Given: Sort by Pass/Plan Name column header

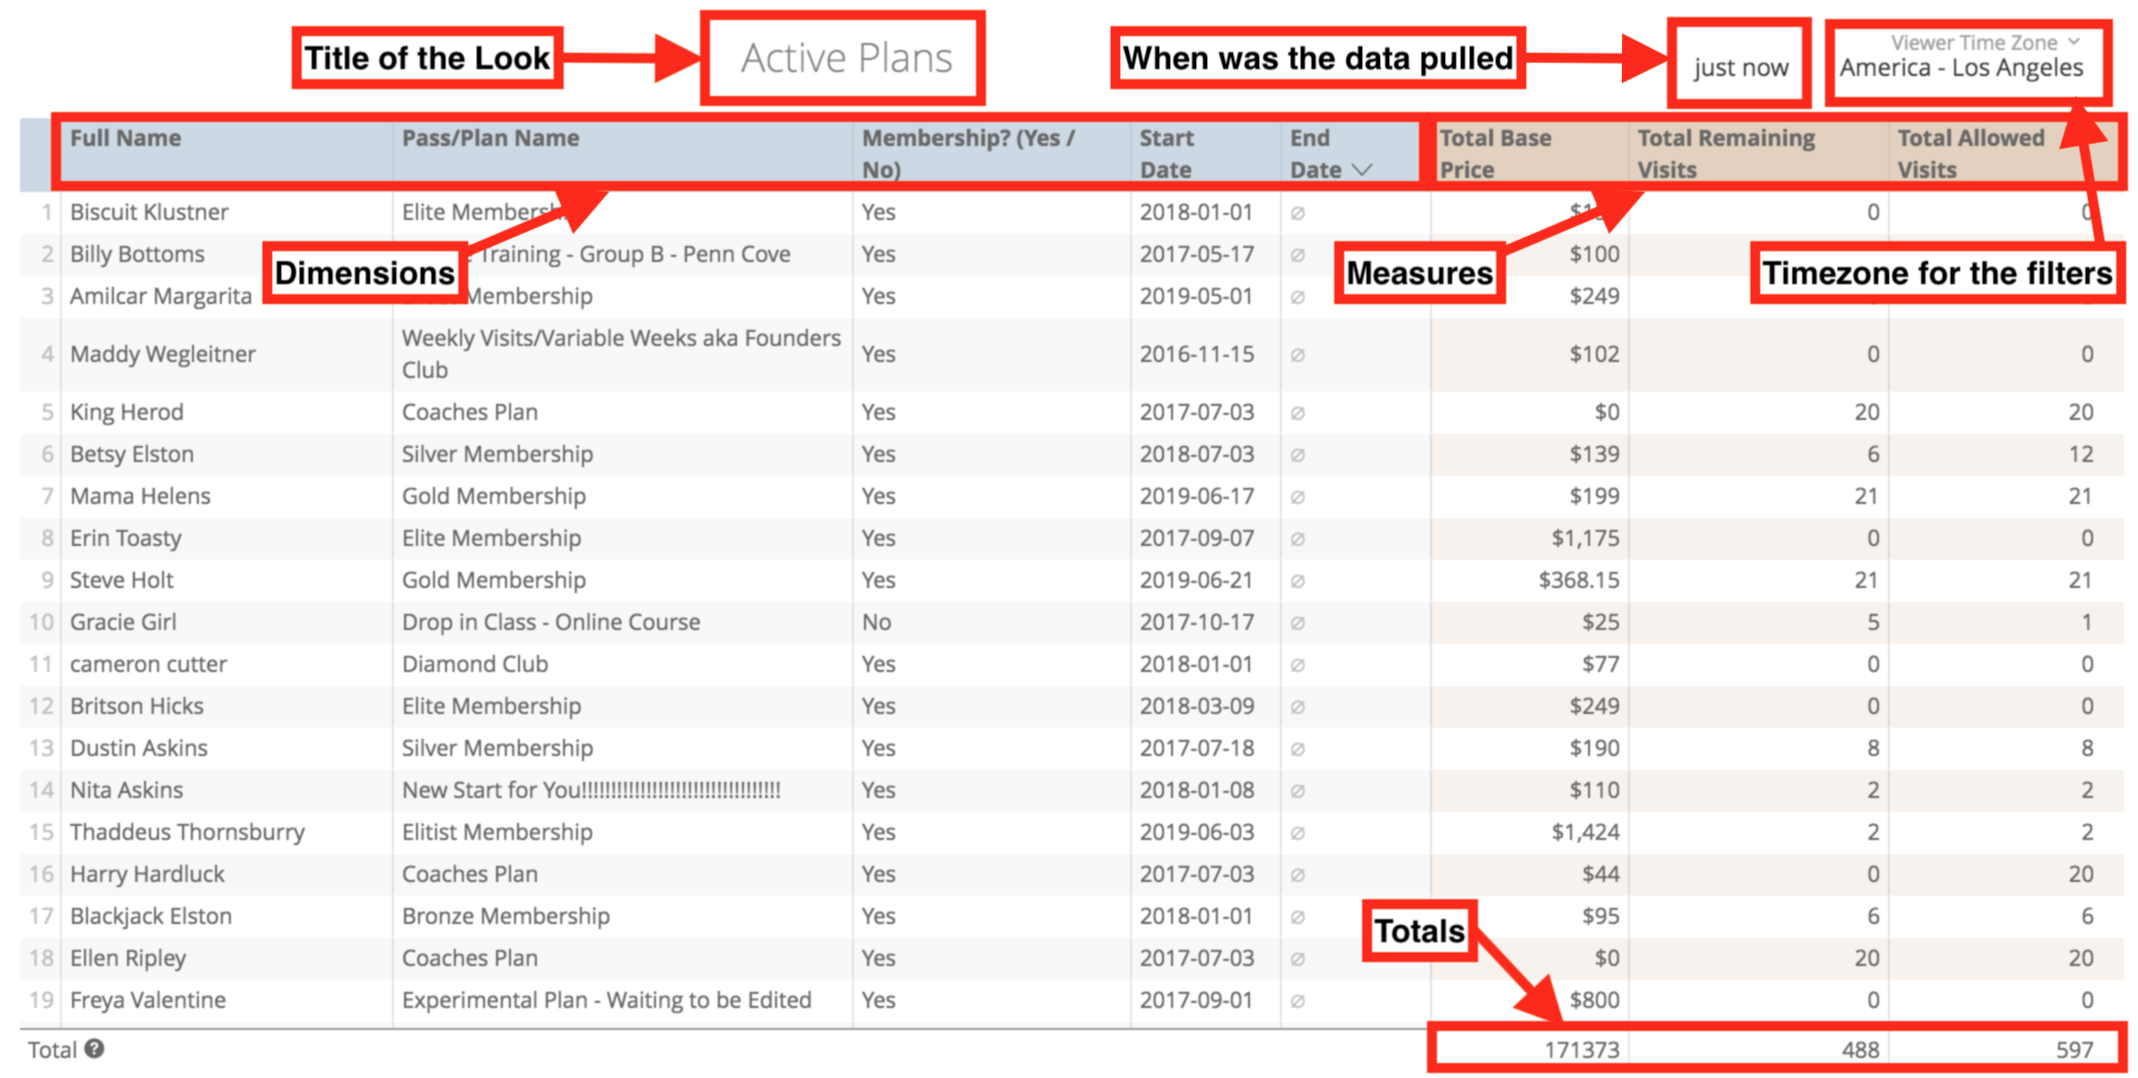Looking at the screenshot, I should [x=490, y=138].
